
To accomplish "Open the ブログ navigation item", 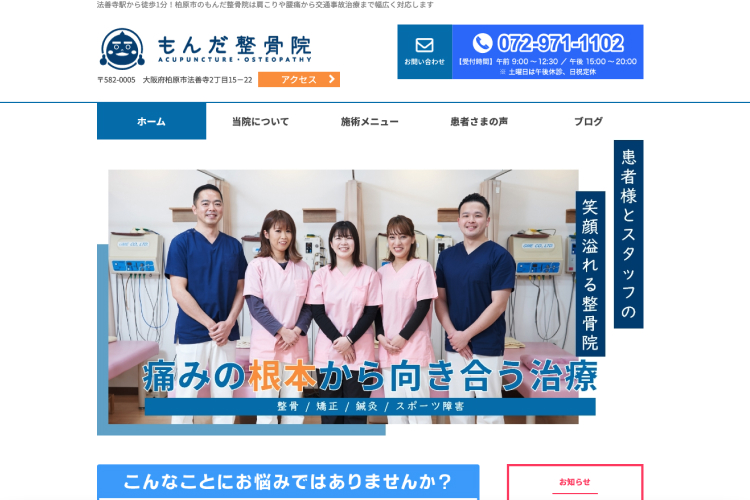I will pyautogui.click(x=588, y=121).
